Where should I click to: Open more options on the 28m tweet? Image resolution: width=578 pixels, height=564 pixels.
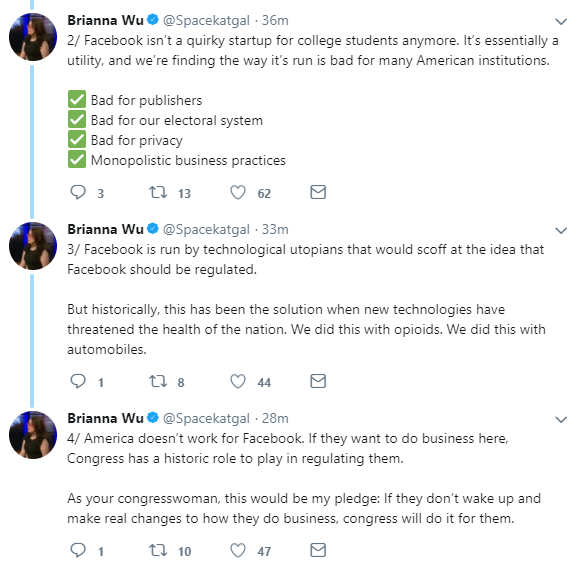561,419
